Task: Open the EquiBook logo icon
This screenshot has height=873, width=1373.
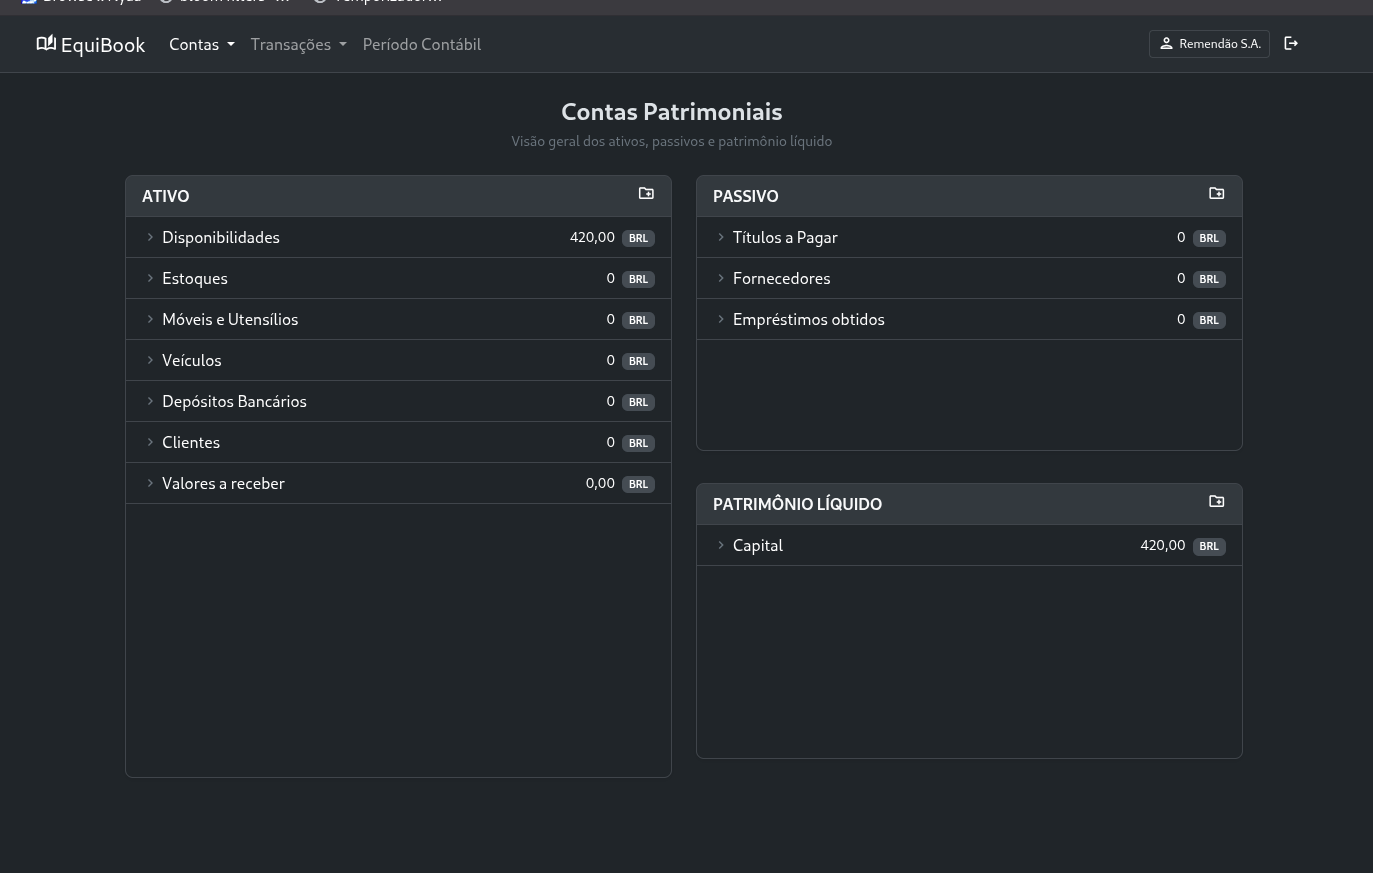Action: pyautogui.click(x=46, y=43)
